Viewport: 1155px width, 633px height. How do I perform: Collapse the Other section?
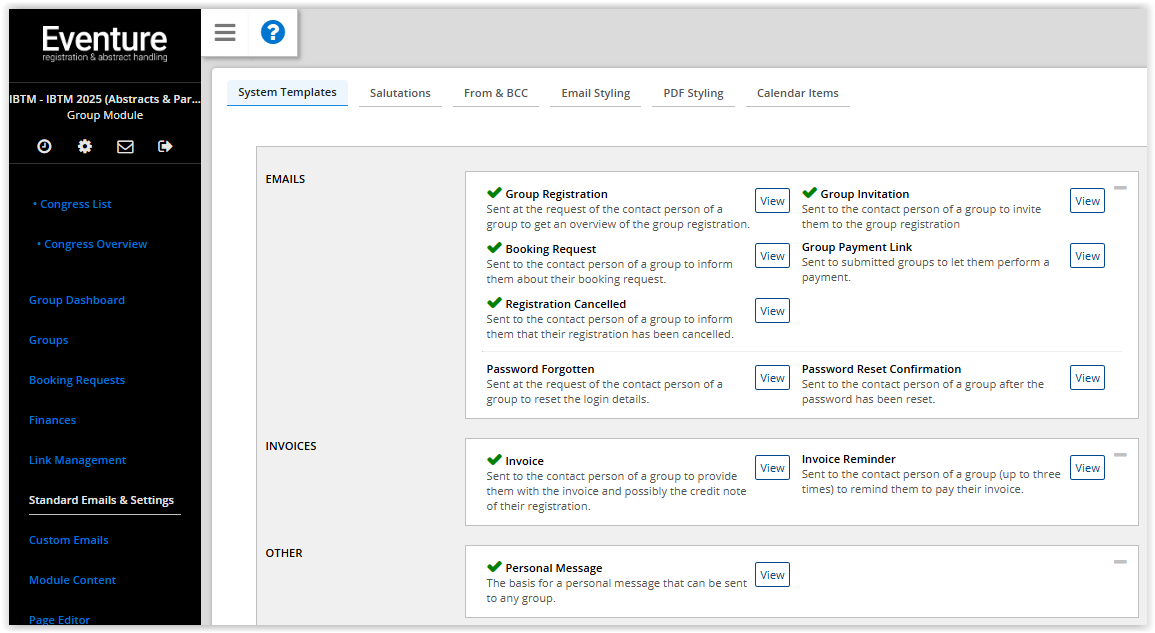tap(1120, 562)
